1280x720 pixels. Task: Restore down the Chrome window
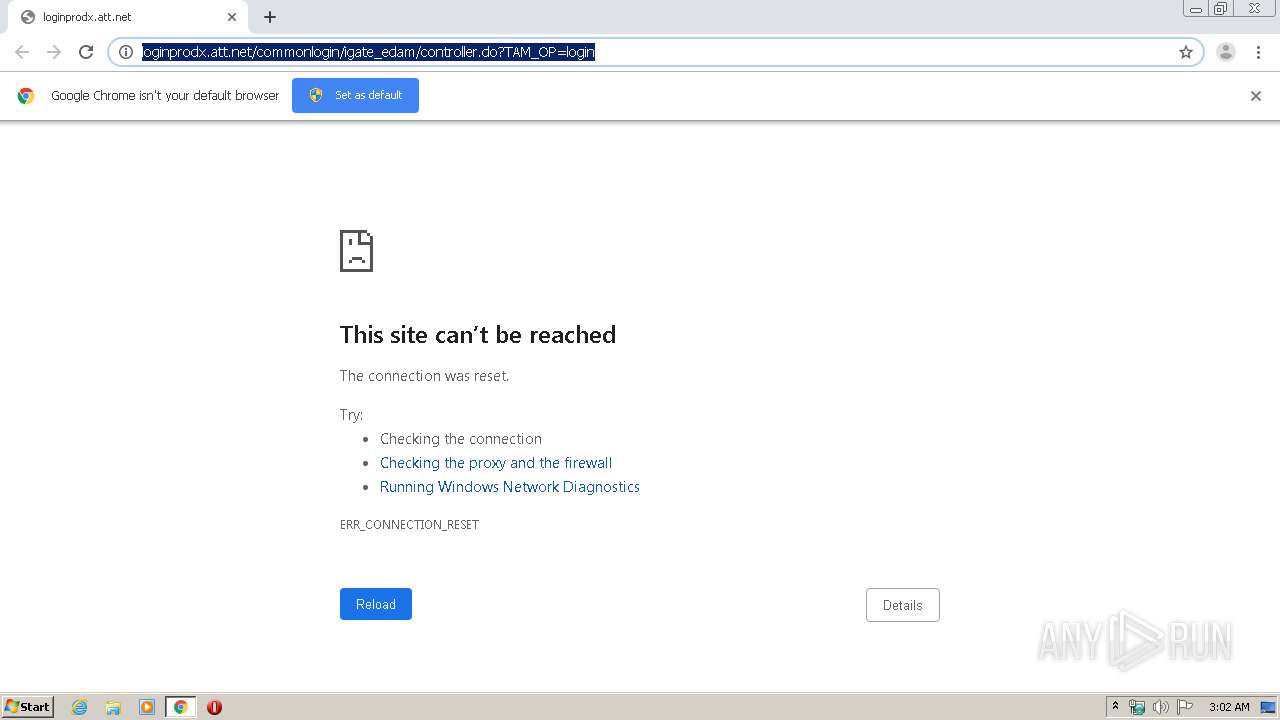1221,9
